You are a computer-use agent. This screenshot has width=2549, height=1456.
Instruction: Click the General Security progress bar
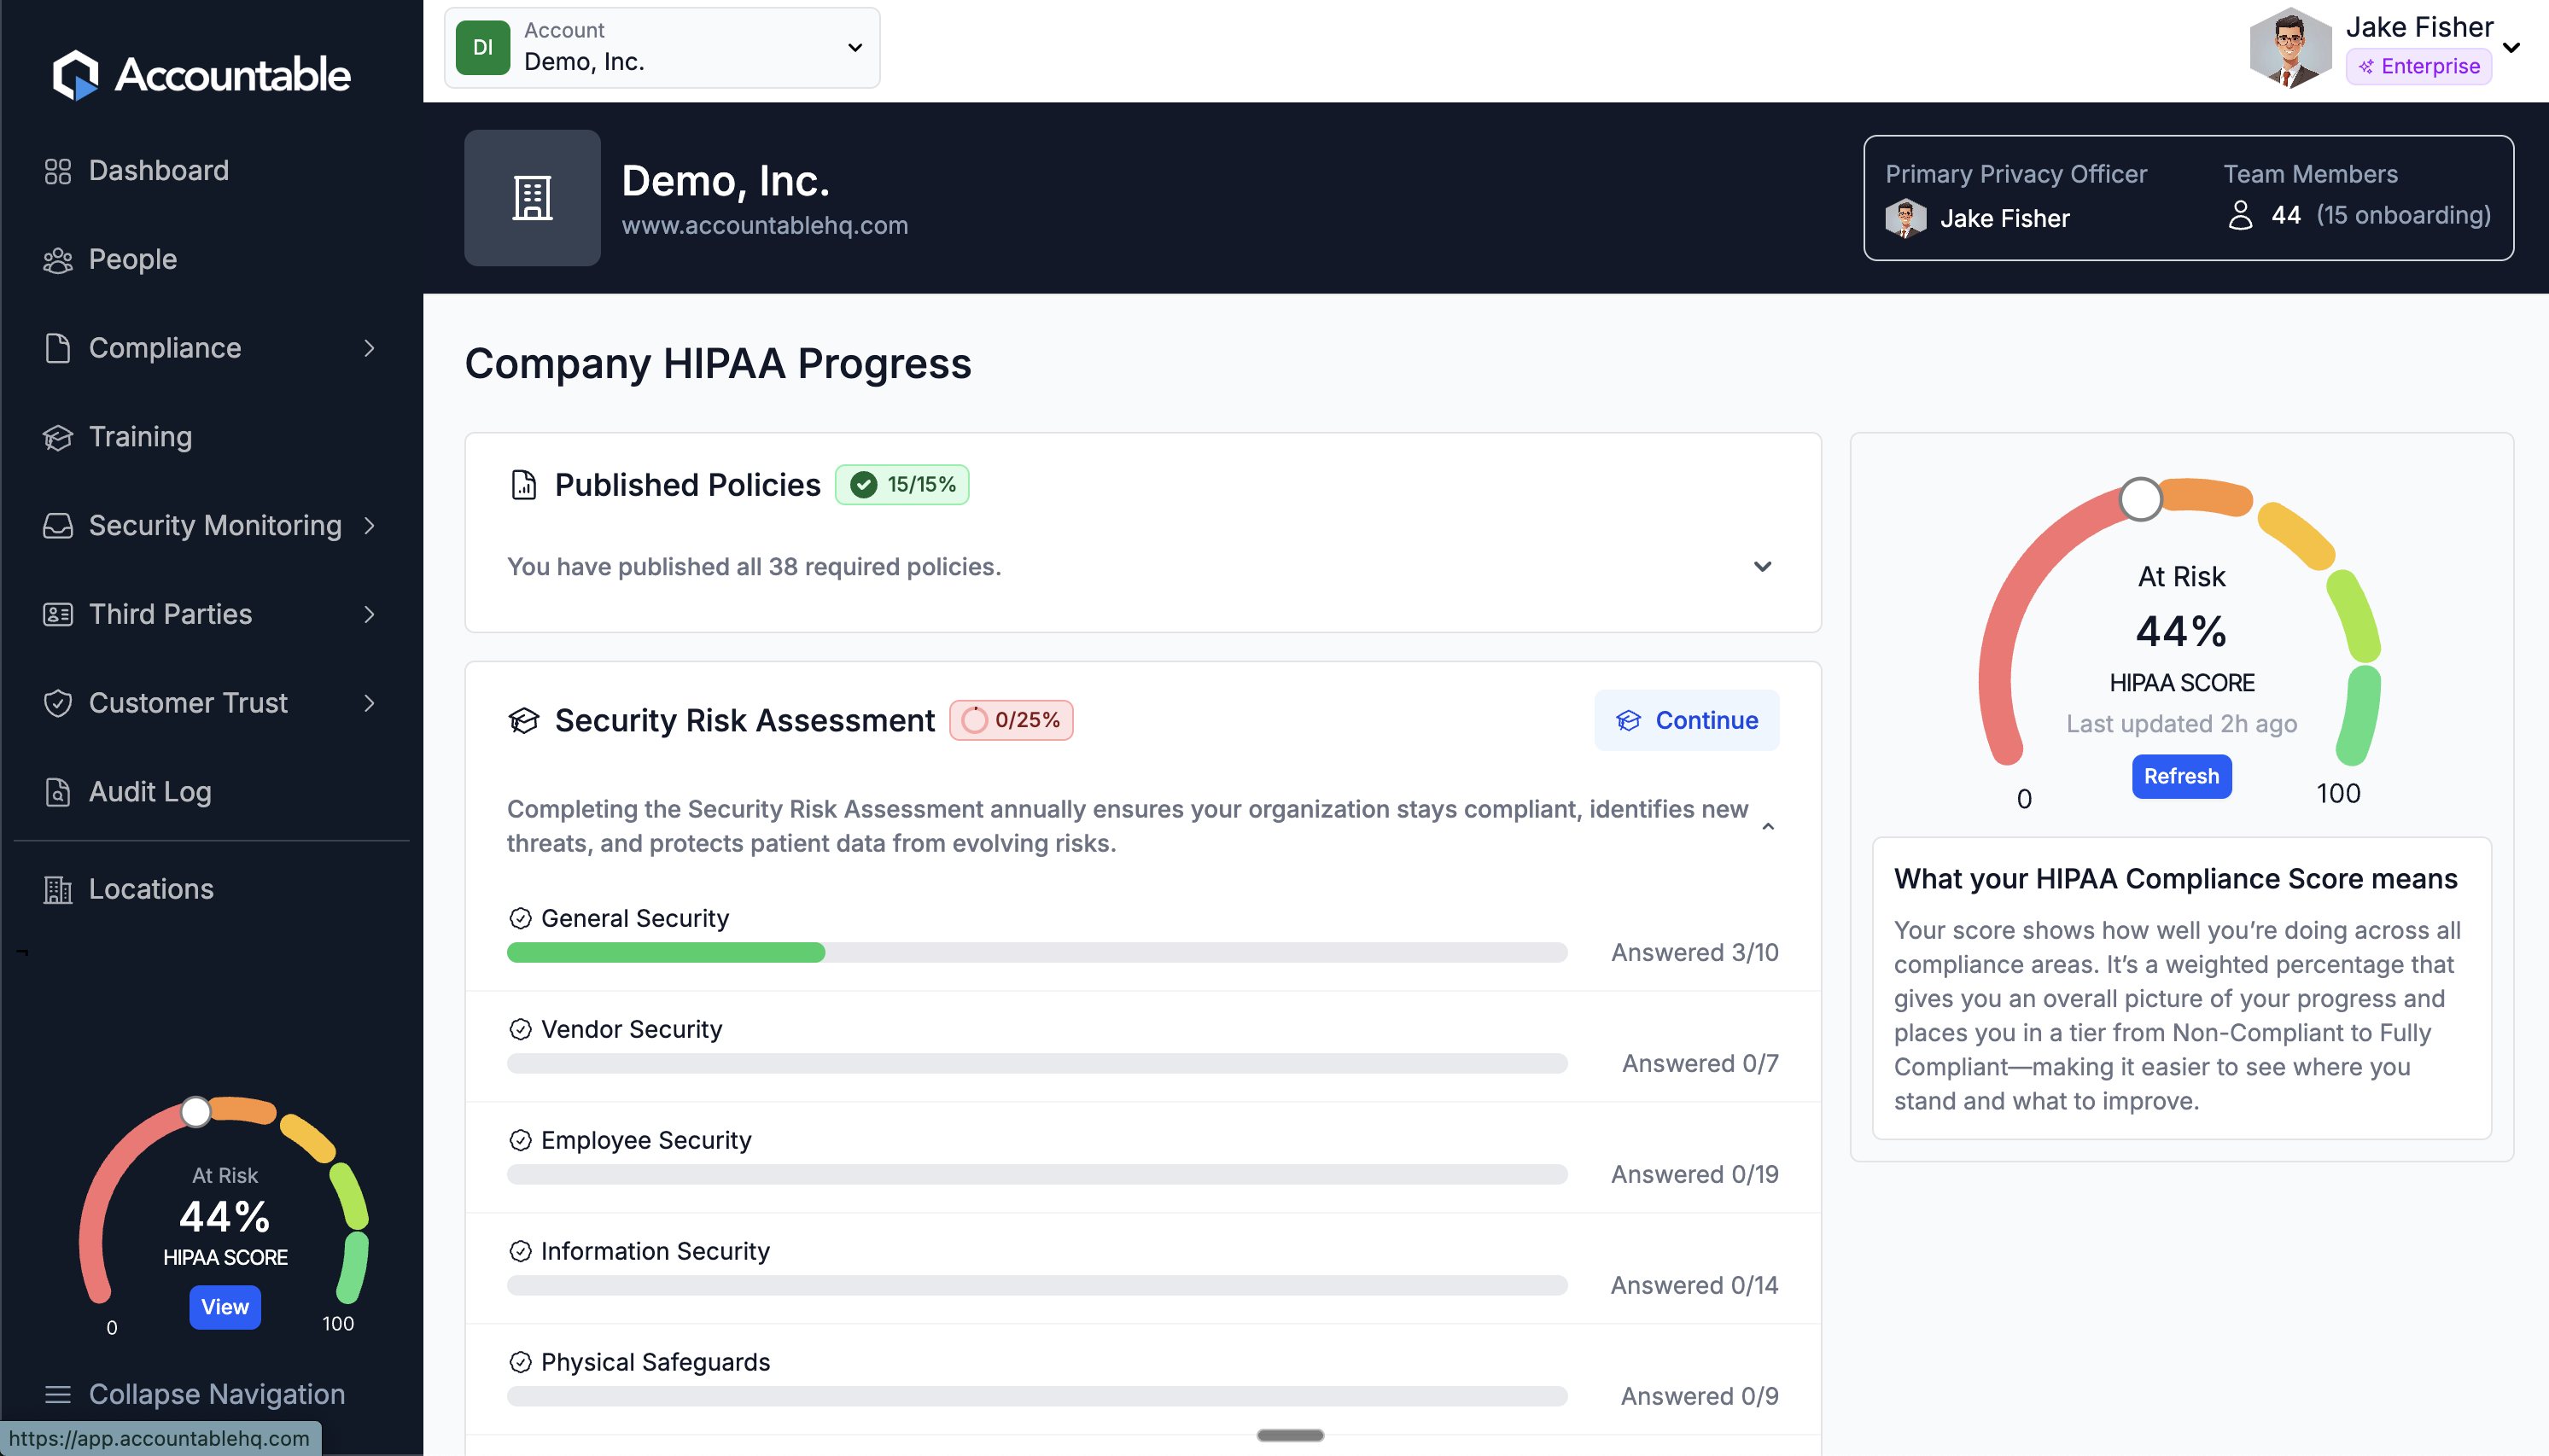tap(1036, 953)
